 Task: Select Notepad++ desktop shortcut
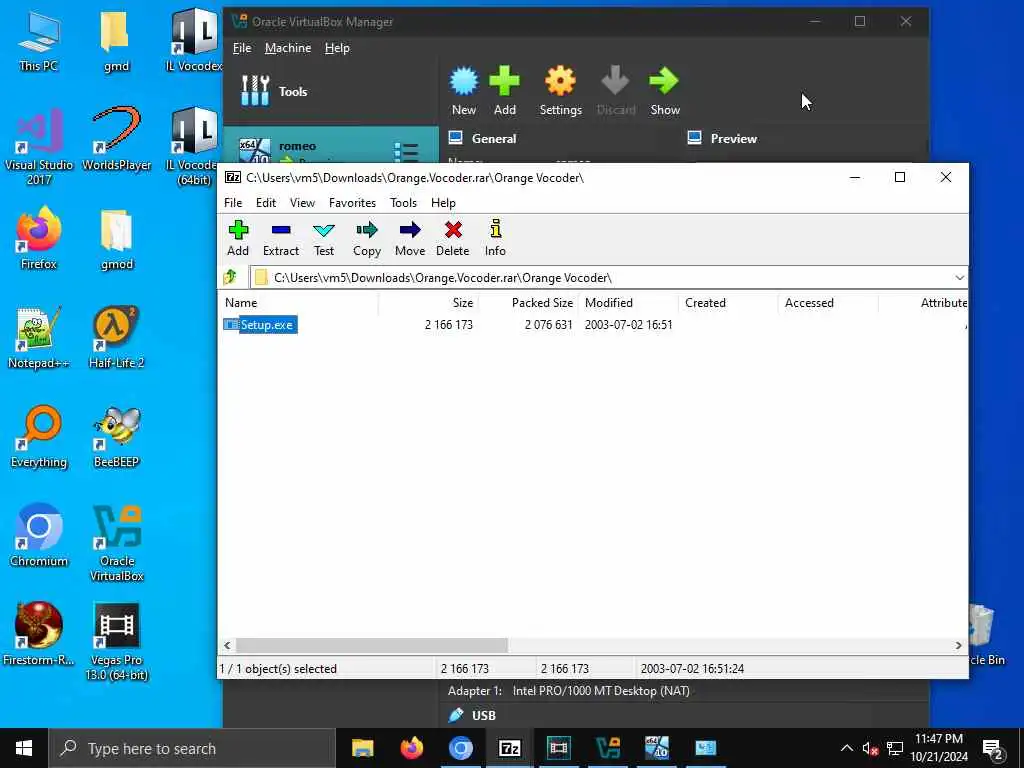click(x=39, y=338)
